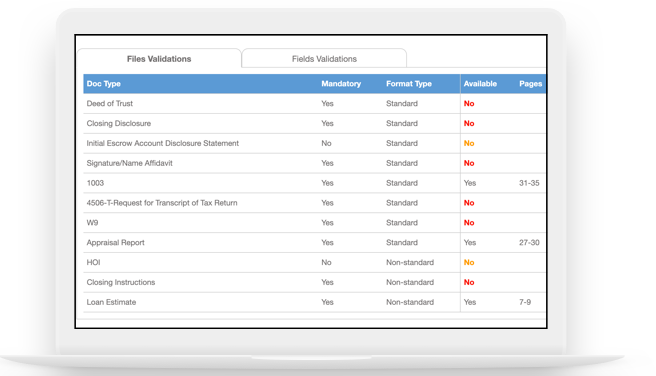Select the Signature/Name Affidavit row
Screen dimensions: 656x376
(x=315, y=163)
